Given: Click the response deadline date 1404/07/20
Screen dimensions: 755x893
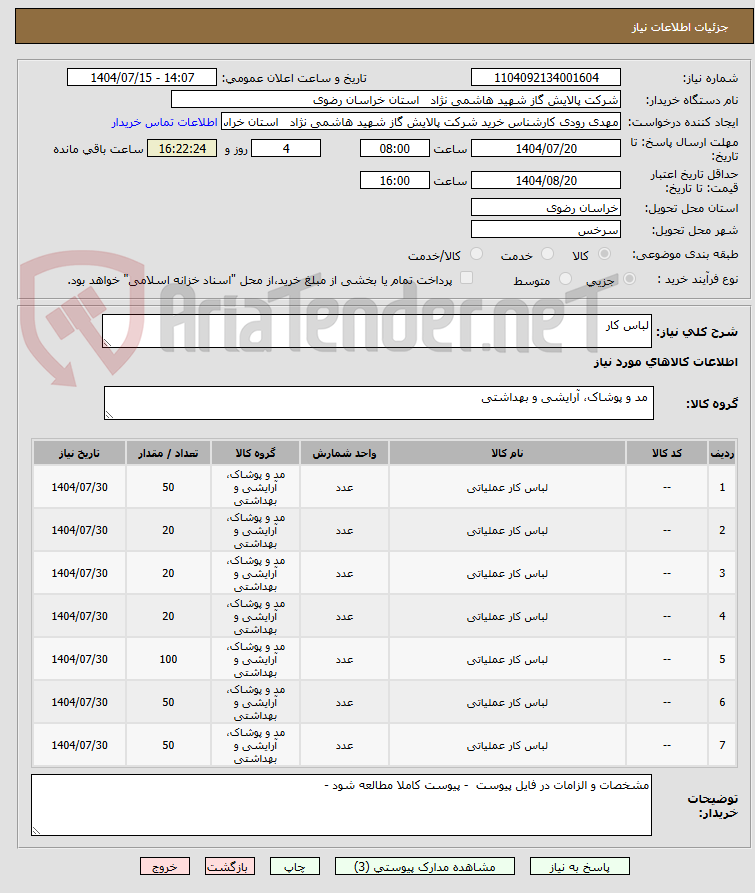Looking at the screenshot, I should click(545, 149).
